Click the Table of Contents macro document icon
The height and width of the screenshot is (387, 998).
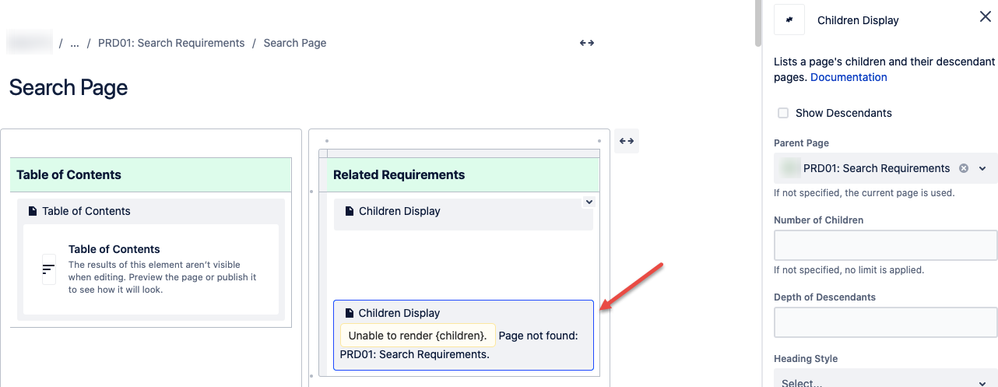click(32, 211)
